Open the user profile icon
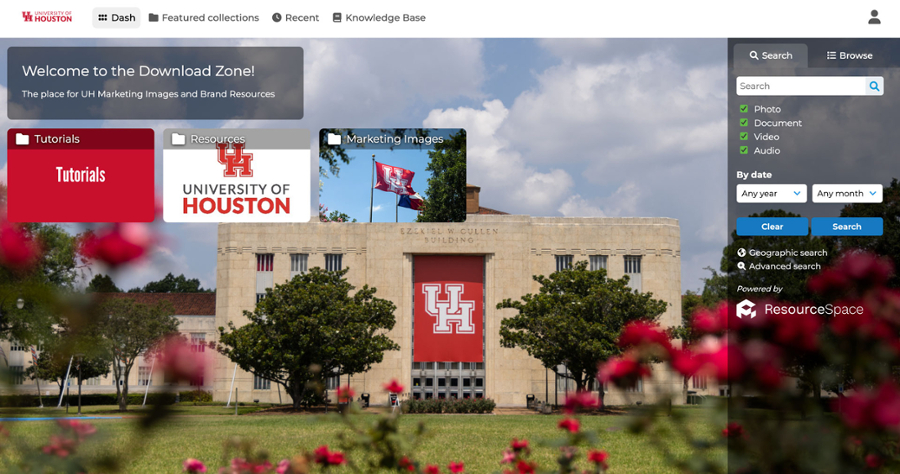This screenshot has height=474, width=900. 874,17
